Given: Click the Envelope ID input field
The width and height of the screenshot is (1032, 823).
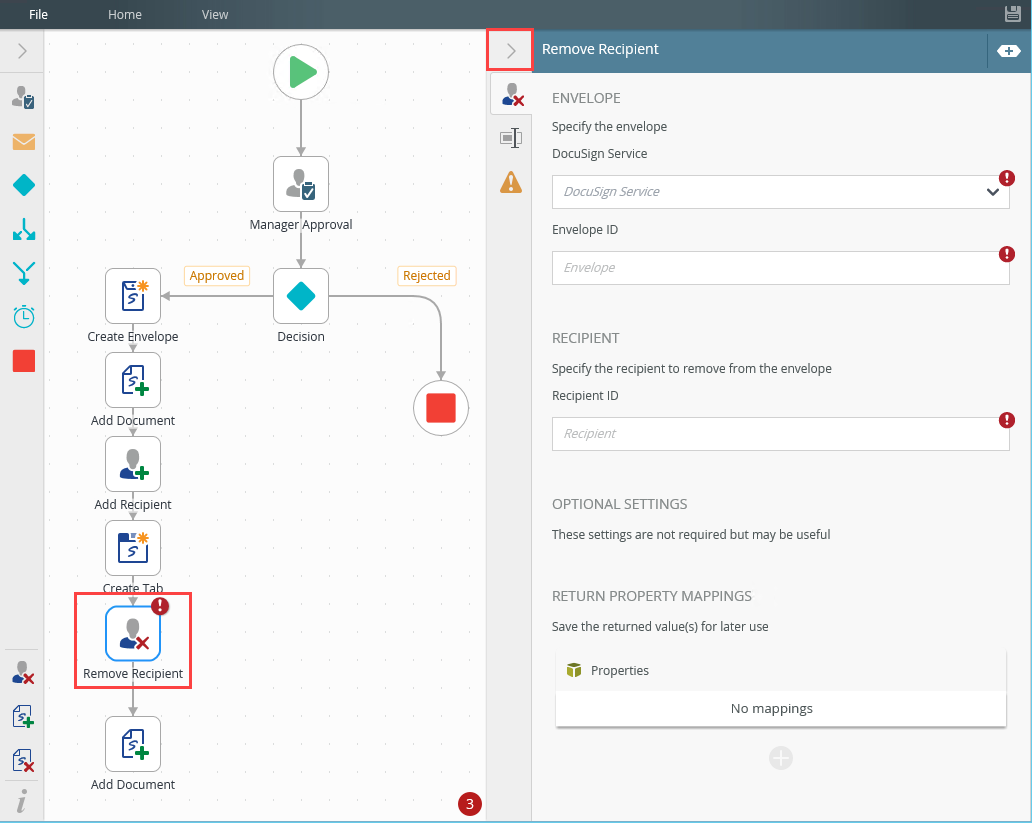Looking at the screenshot, I should (781, 267).
